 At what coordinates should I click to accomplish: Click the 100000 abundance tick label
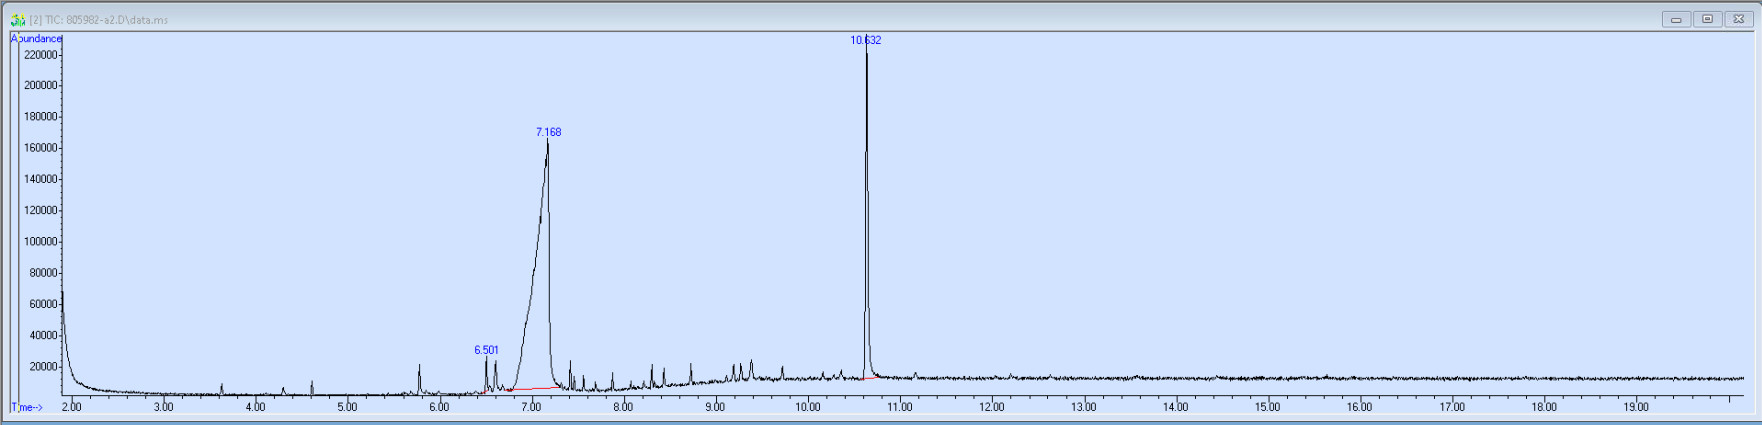[x=40, y=242]
